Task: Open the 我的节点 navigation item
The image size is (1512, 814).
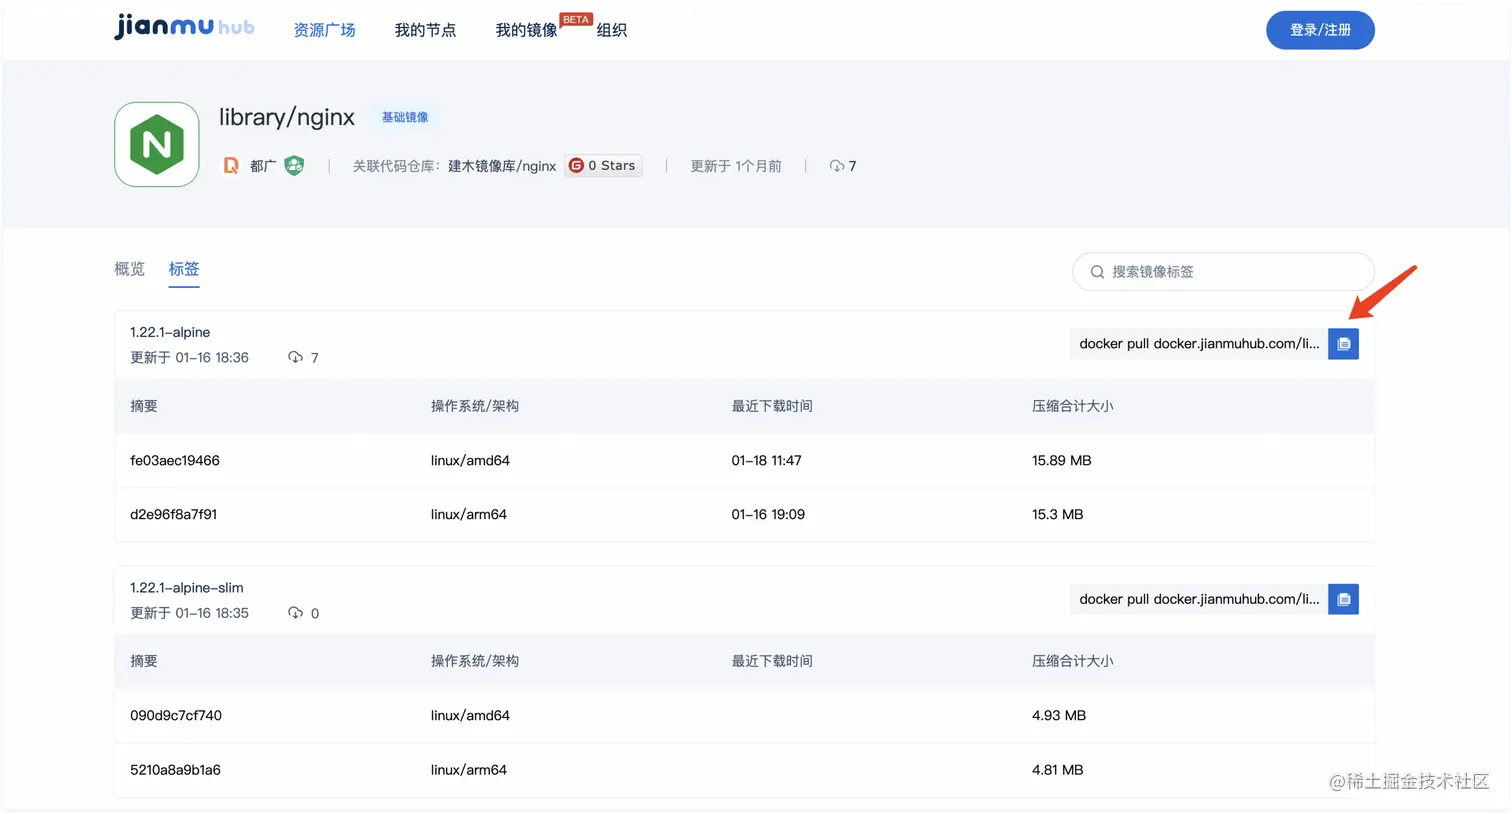Action: click(425, 30)
